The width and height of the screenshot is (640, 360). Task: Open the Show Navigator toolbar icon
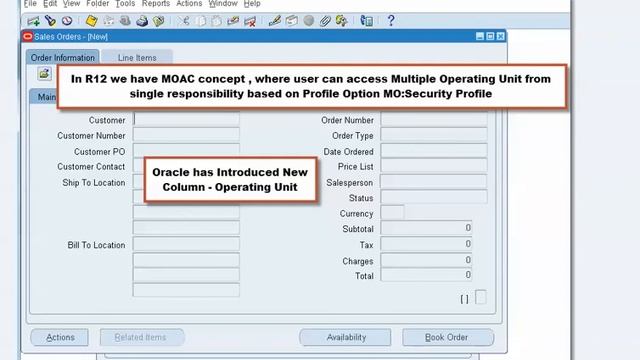tap(67, 20)
